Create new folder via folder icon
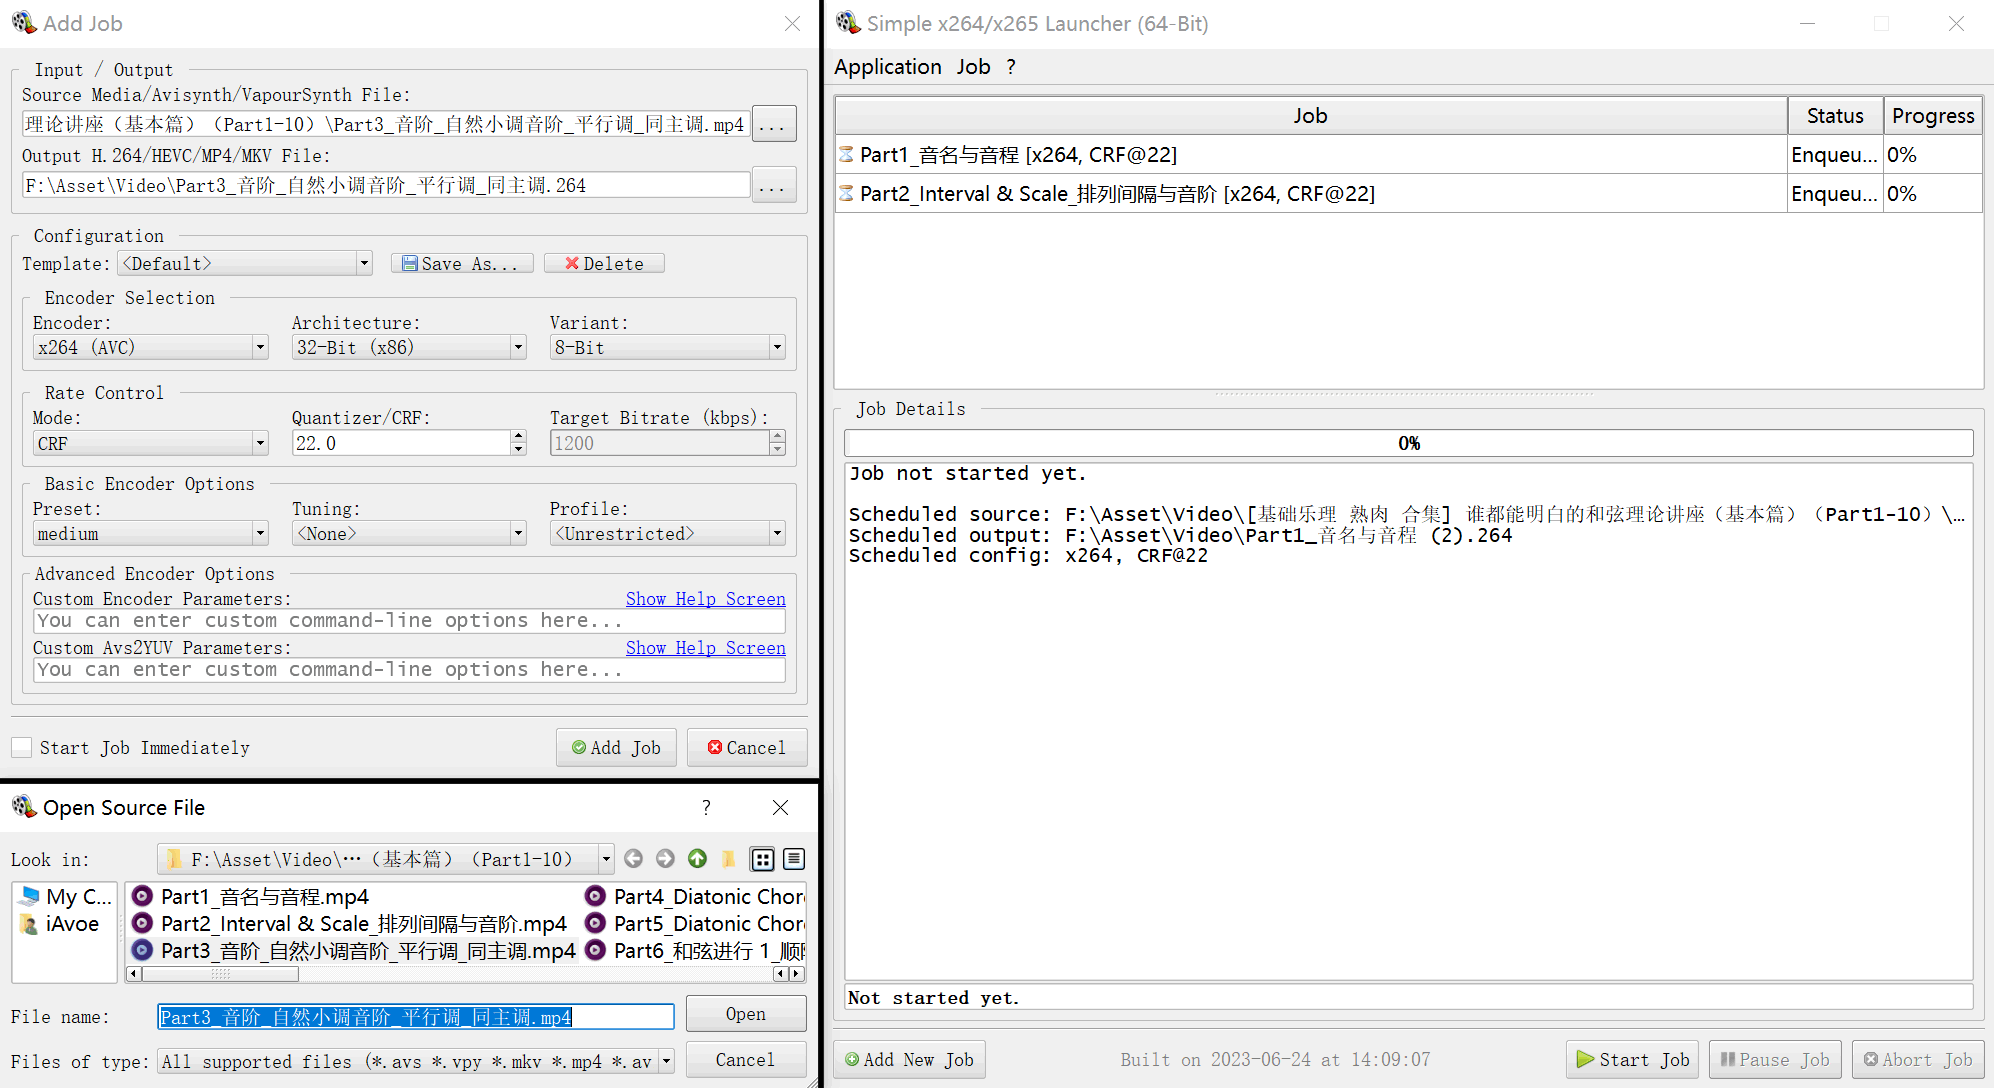The image size is (1994, 1088). pyautogui.click(x=729, y=859)
